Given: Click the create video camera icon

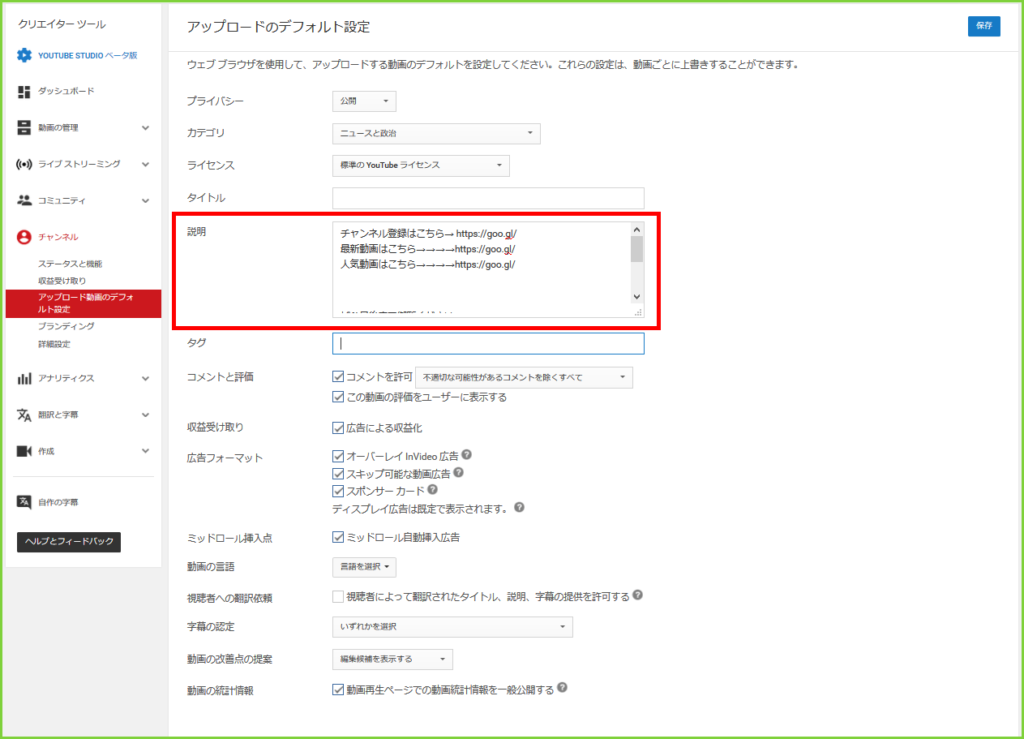Looking at the screenshot, I should [x=24, y=451].
